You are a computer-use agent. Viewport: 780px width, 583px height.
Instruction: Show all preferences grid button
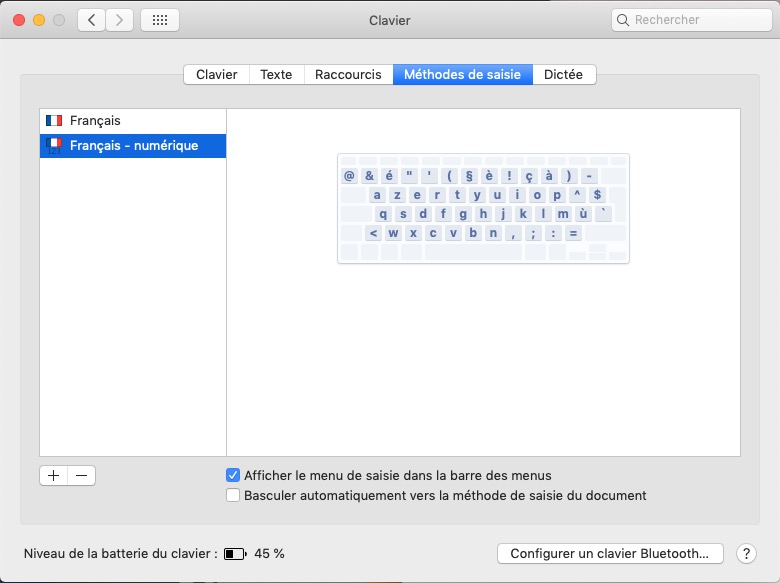tap(160, 20)
